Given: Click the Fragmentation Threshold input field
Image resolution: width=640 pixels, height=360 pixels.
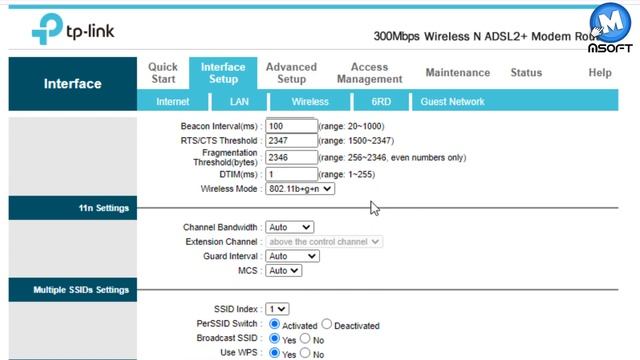Looking at the screenshot, I should tap(291, 158).
